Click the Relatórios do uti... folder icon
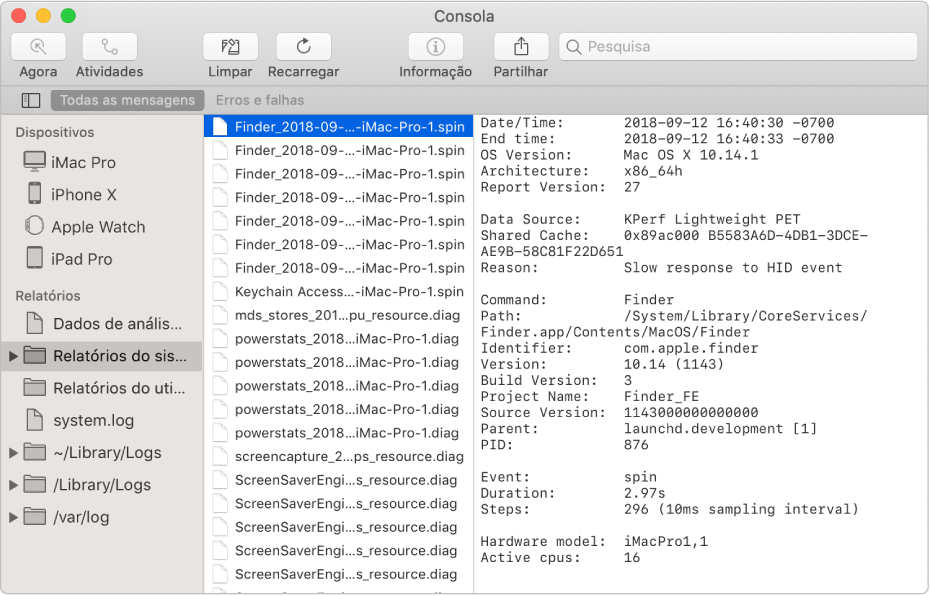931x596 pixels. [x=35, y=387]
